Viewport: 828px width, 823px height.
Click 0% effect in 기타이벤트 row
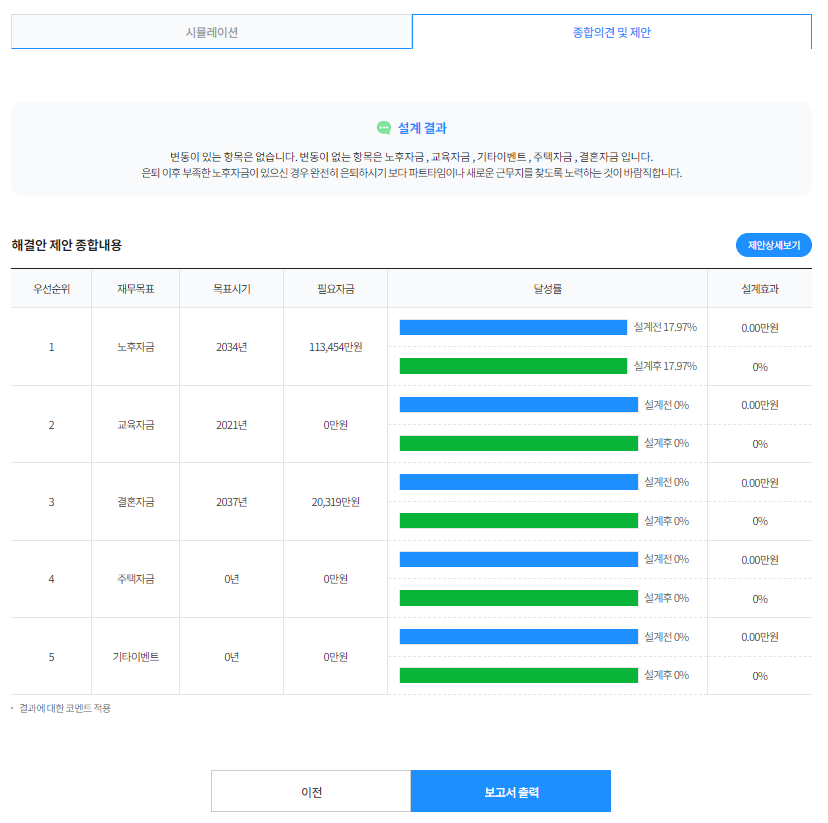(x=760, y=676)
